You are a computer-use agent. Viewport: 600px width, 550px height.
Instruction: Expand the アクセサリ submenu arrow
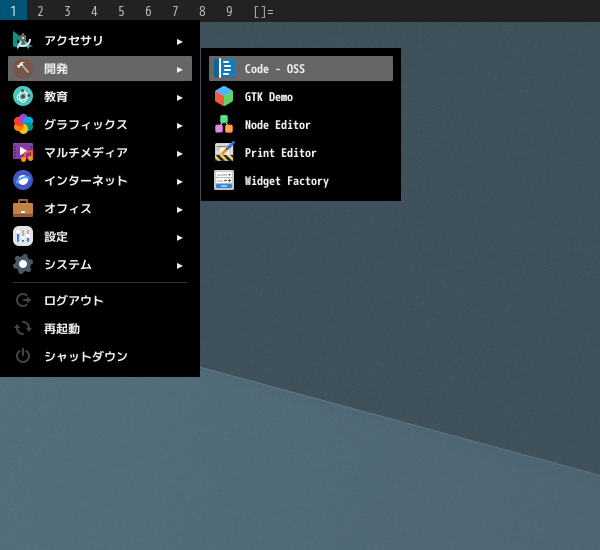(x=179, y=41)
